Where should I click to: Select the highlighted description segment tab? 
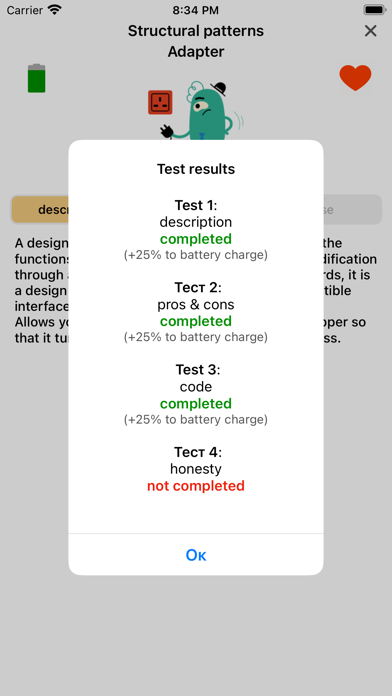40,210
